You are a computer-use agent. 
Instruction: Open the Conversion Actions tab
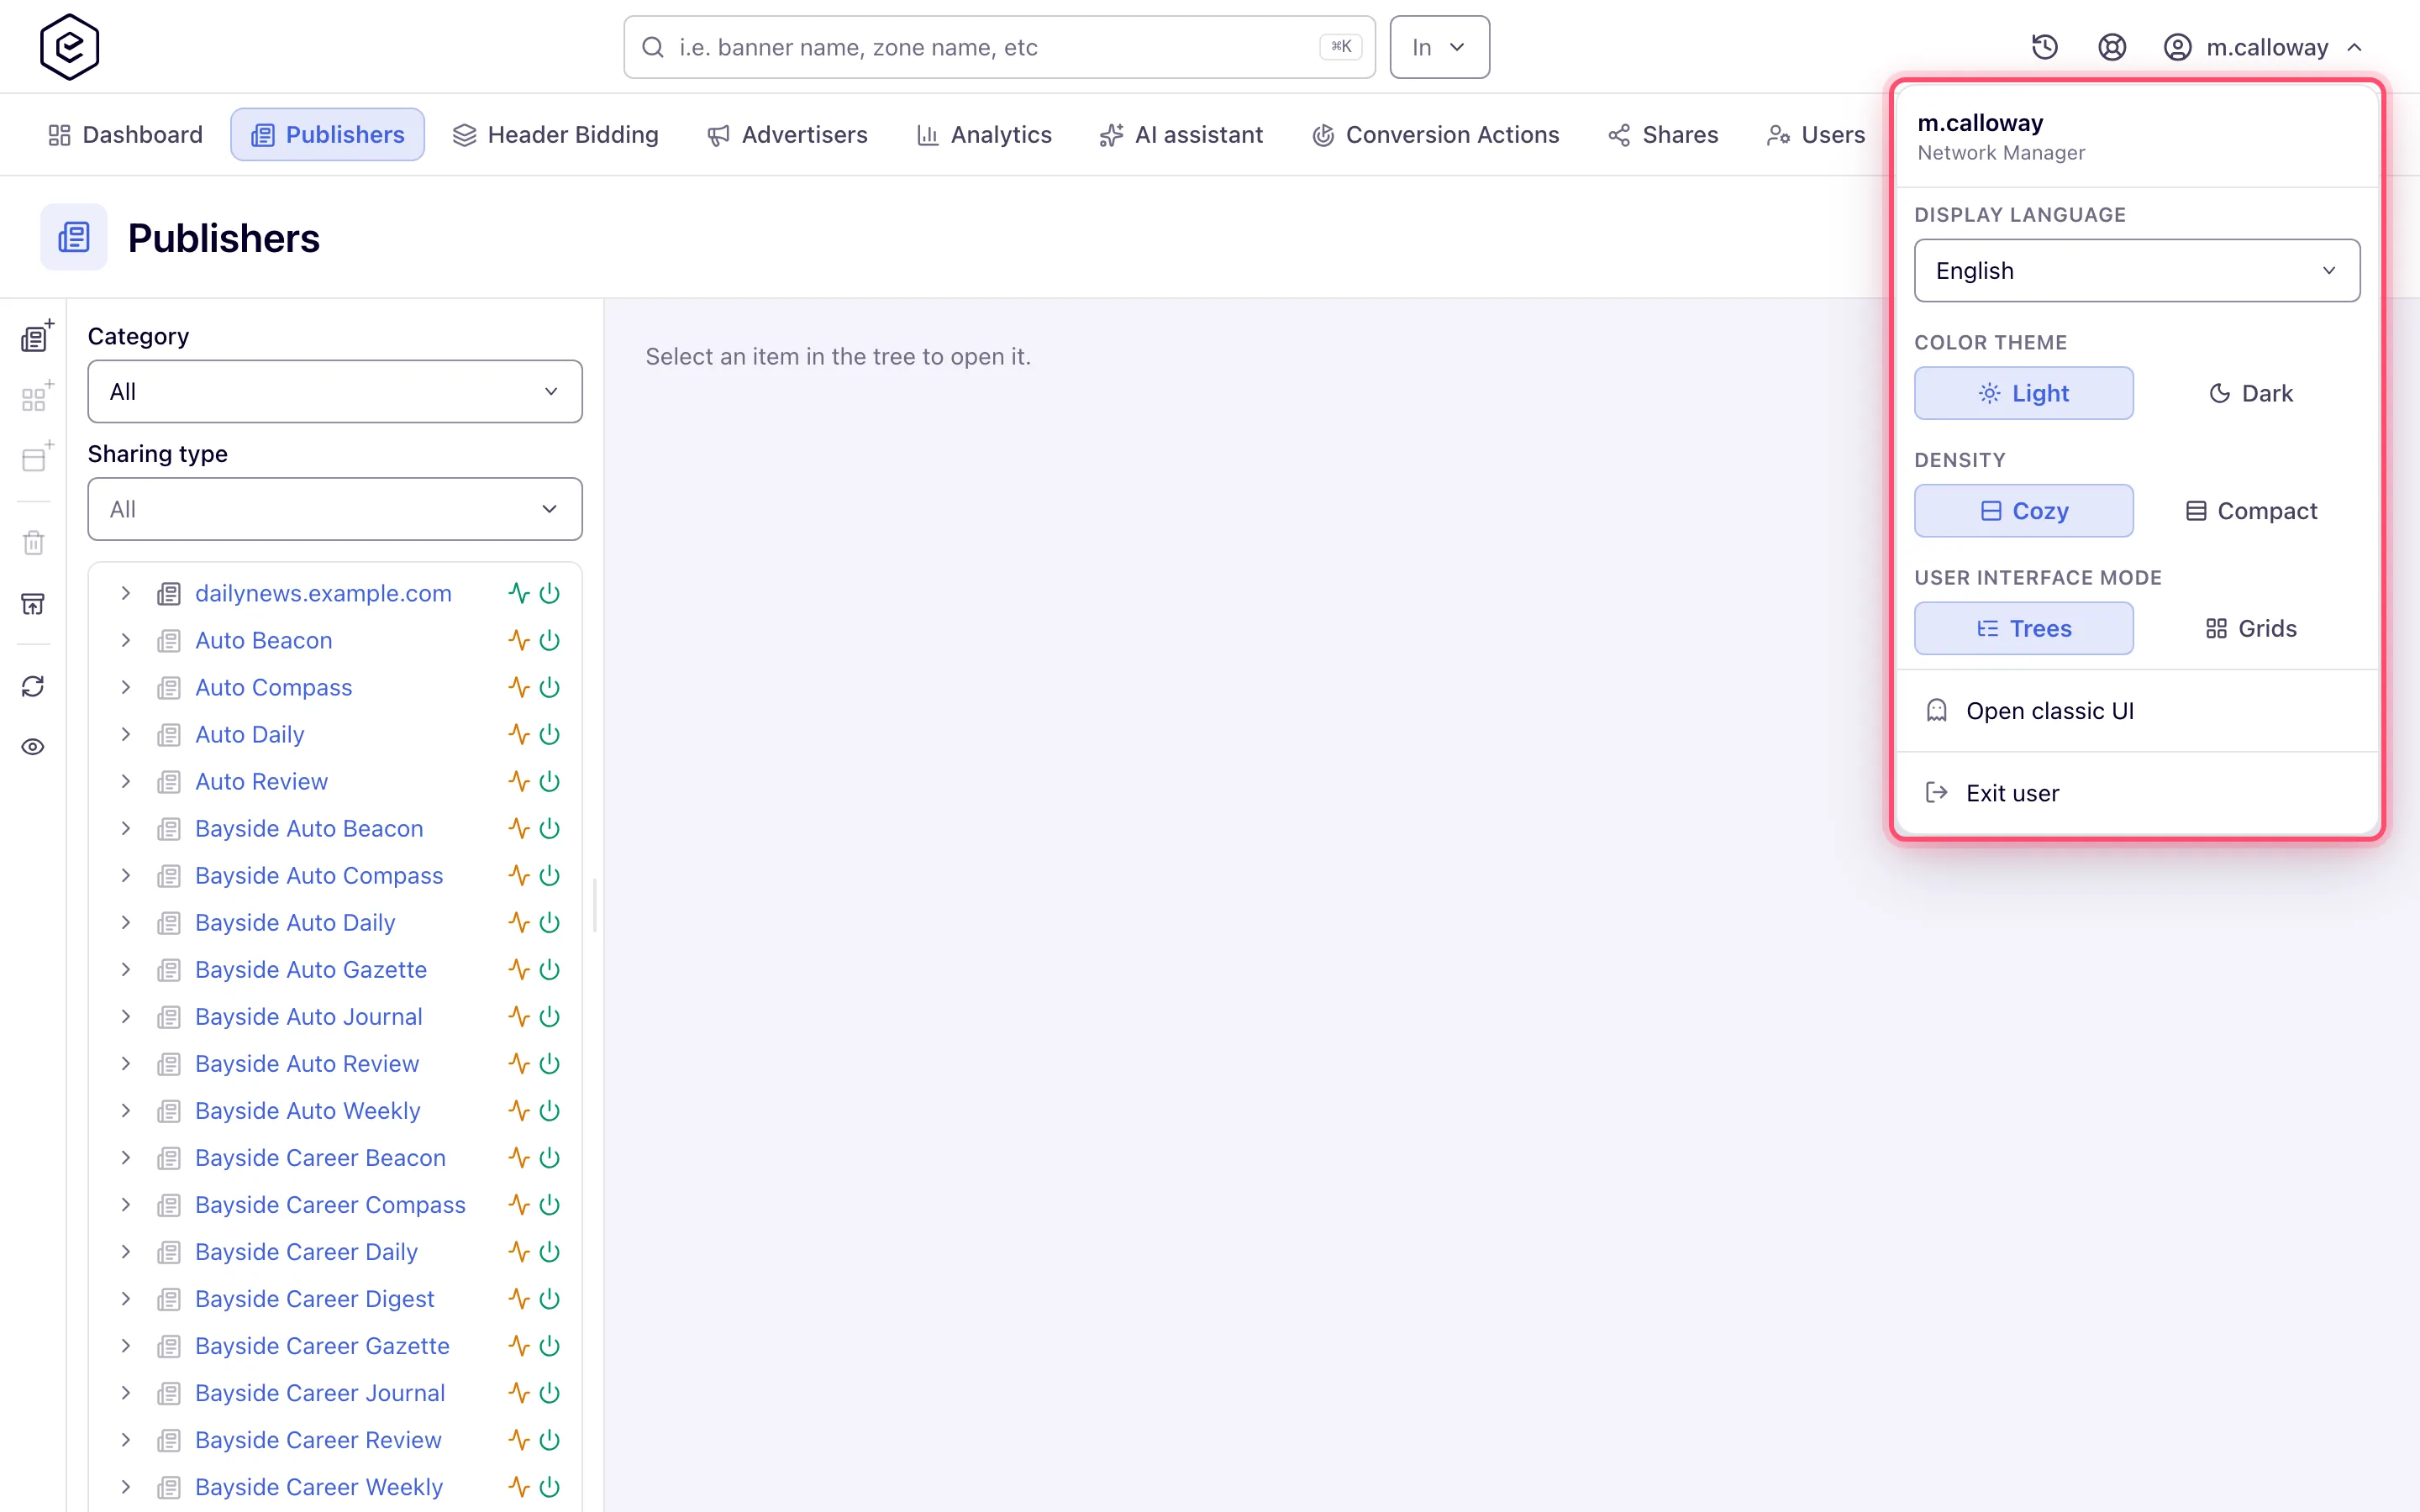(x=1435, y=134)
